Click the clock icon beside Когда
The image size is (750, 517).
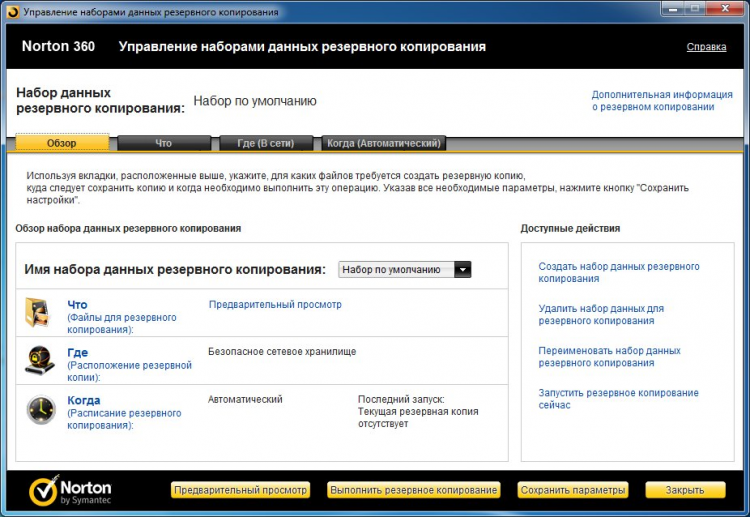point(41,409)
